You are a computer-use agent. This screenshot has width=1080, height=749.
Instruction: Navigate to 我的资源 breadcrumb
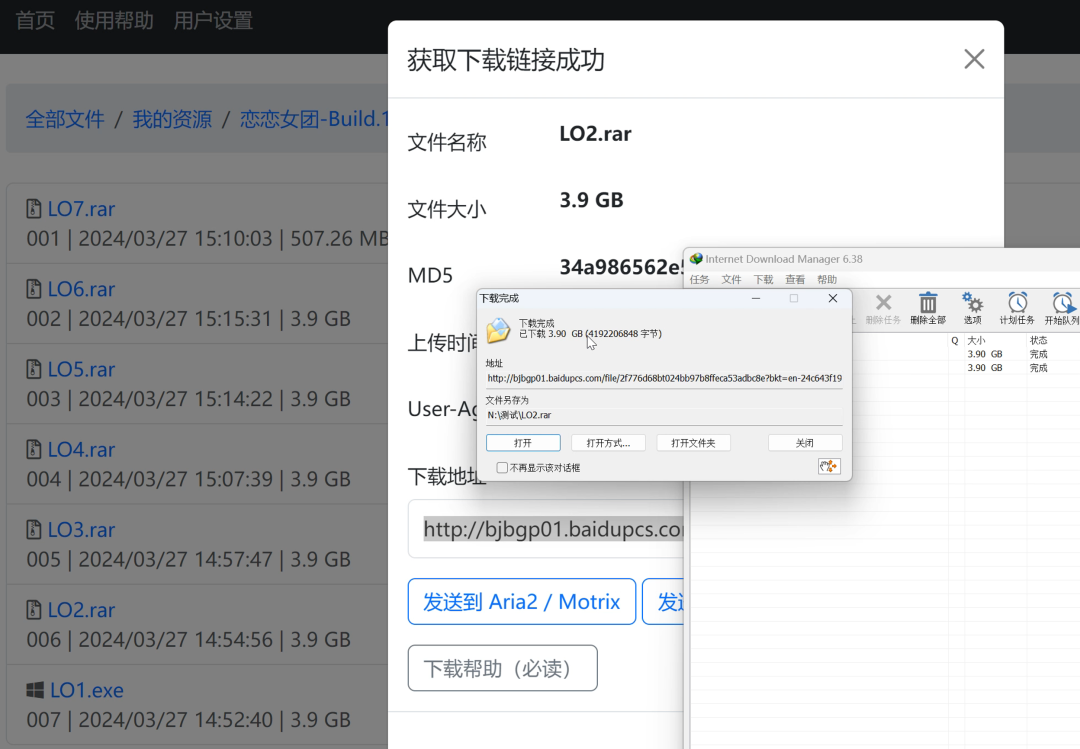click(x=172, y=119)
